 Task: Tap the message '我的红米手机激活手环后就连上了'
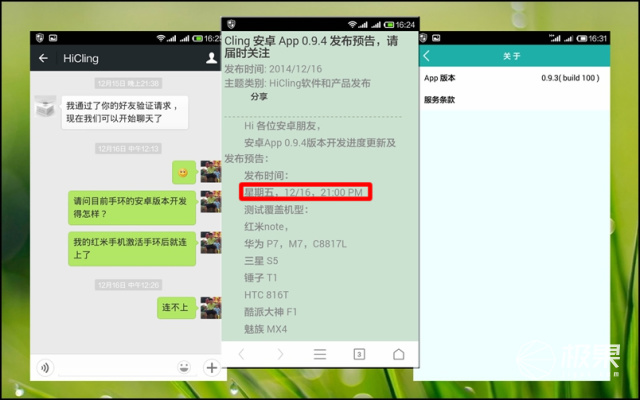(x=132, y=249)
